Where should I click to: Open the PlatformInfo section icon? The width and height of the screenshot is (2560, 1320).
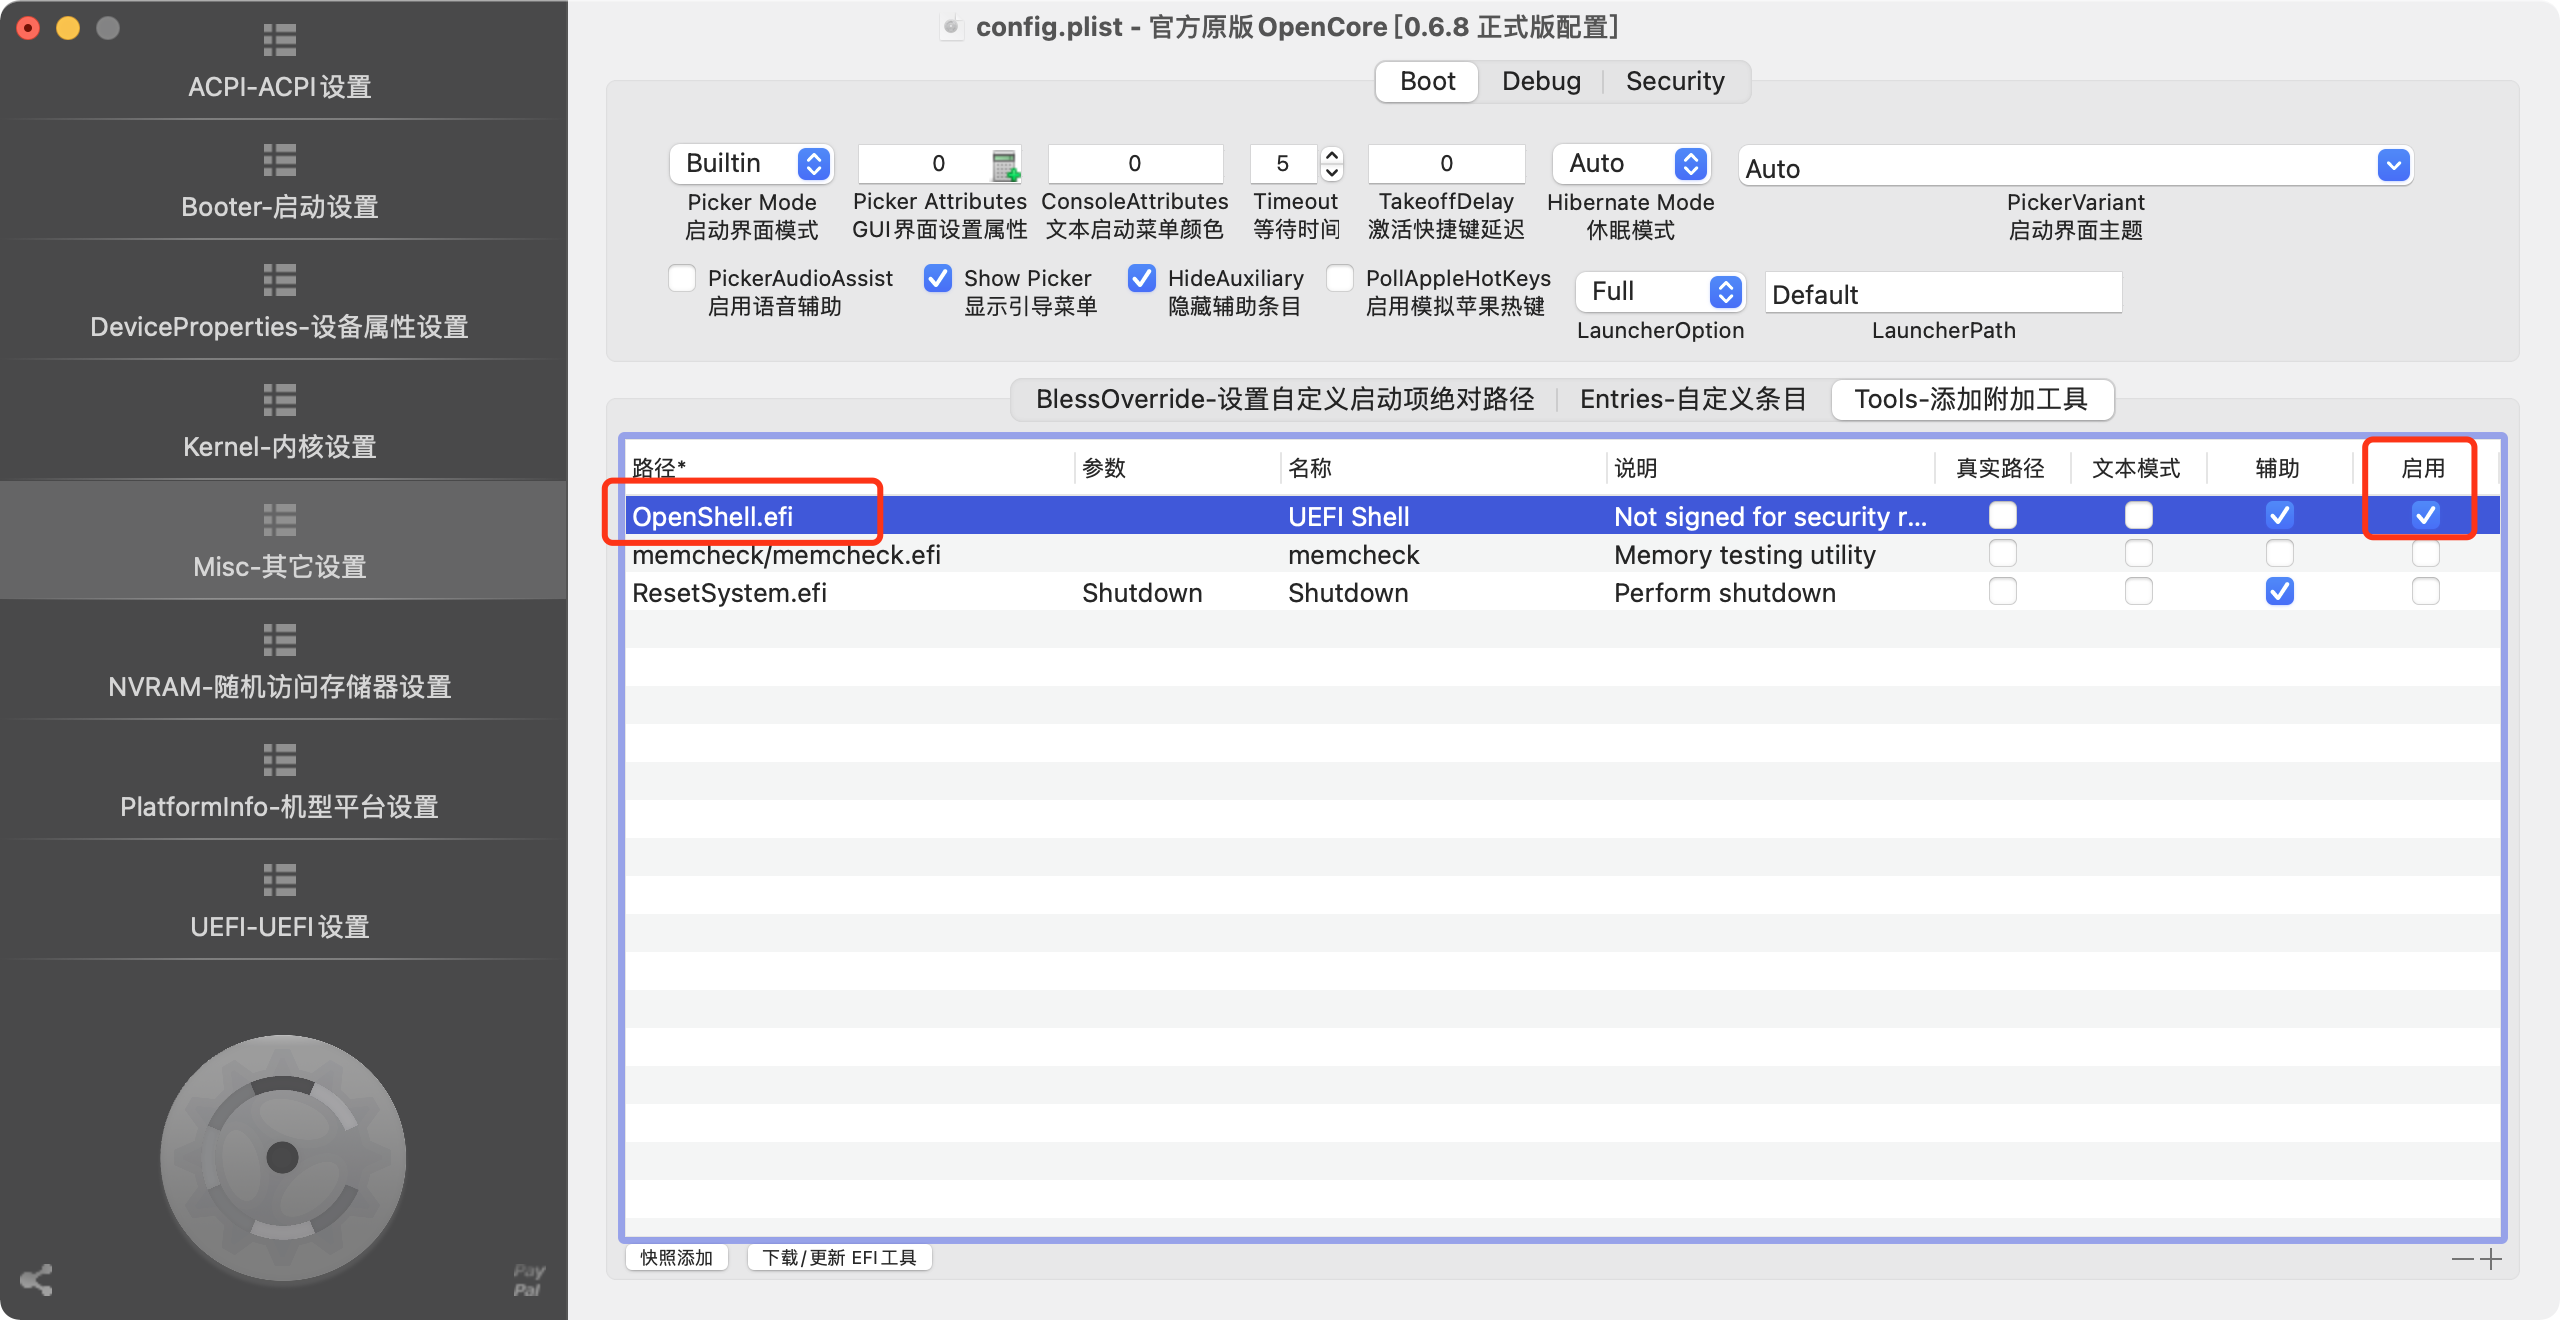[280, 760]
